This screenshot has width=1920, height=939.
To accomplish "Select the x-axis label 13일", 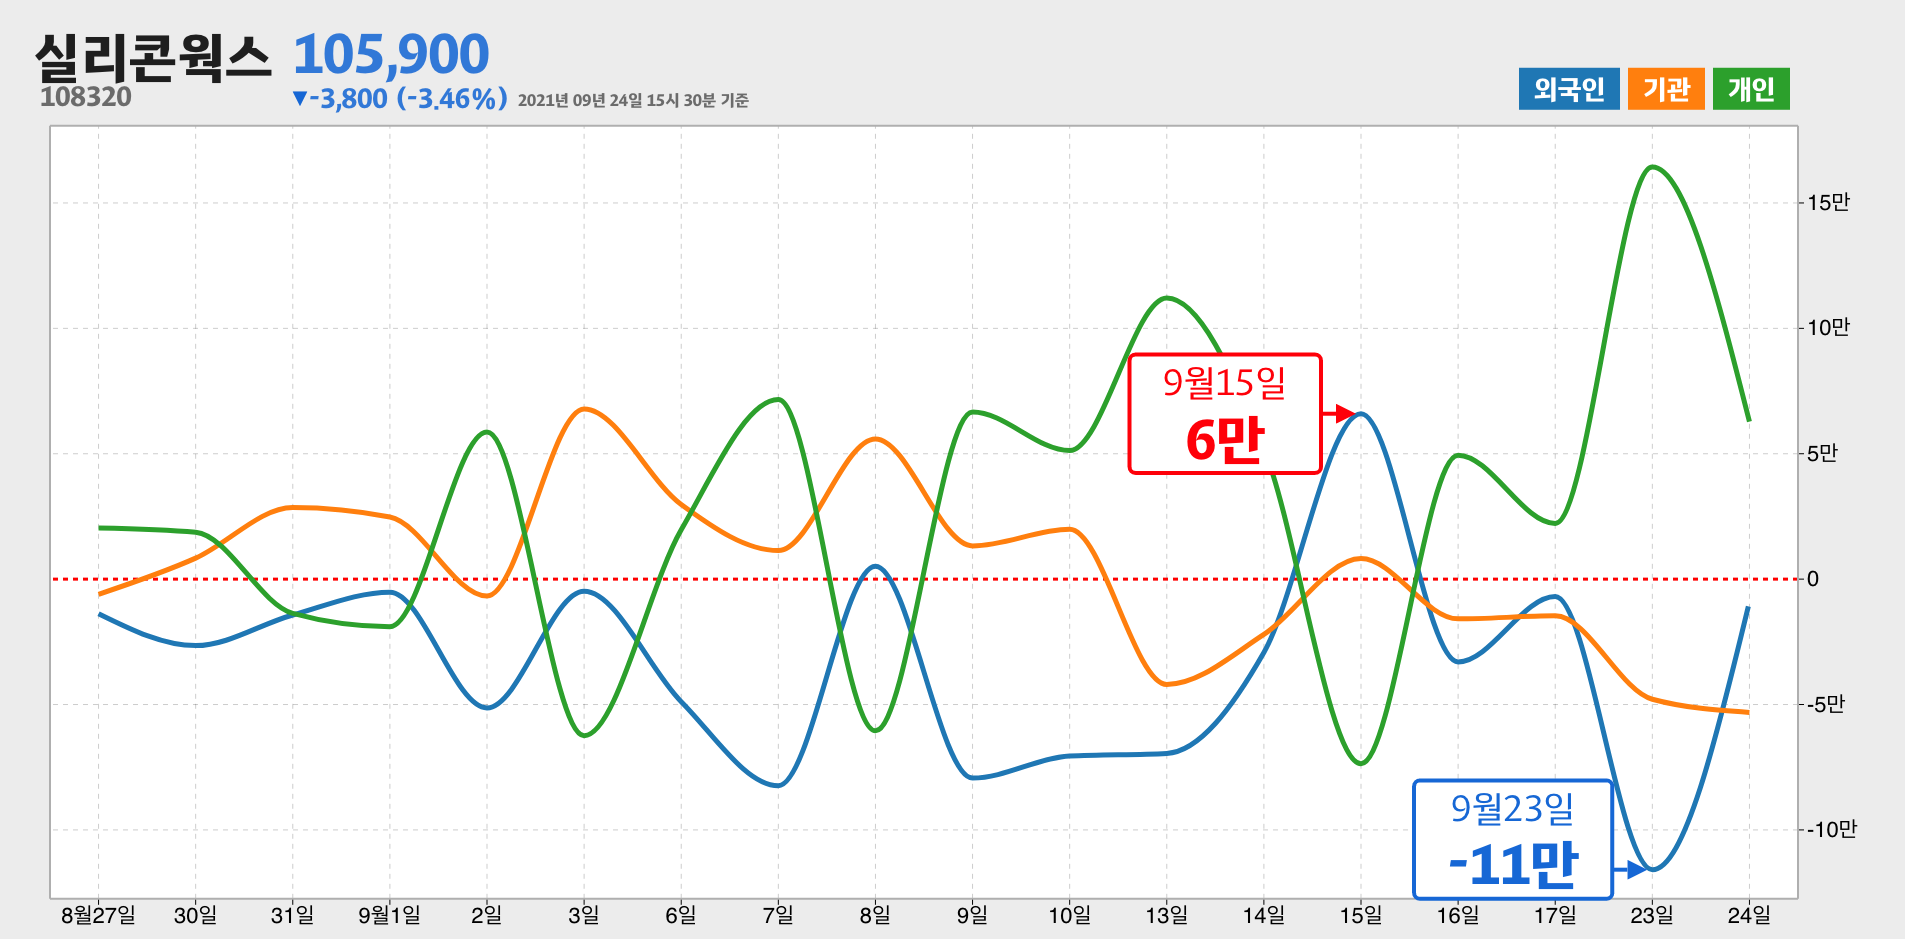I will (1166, 915).
